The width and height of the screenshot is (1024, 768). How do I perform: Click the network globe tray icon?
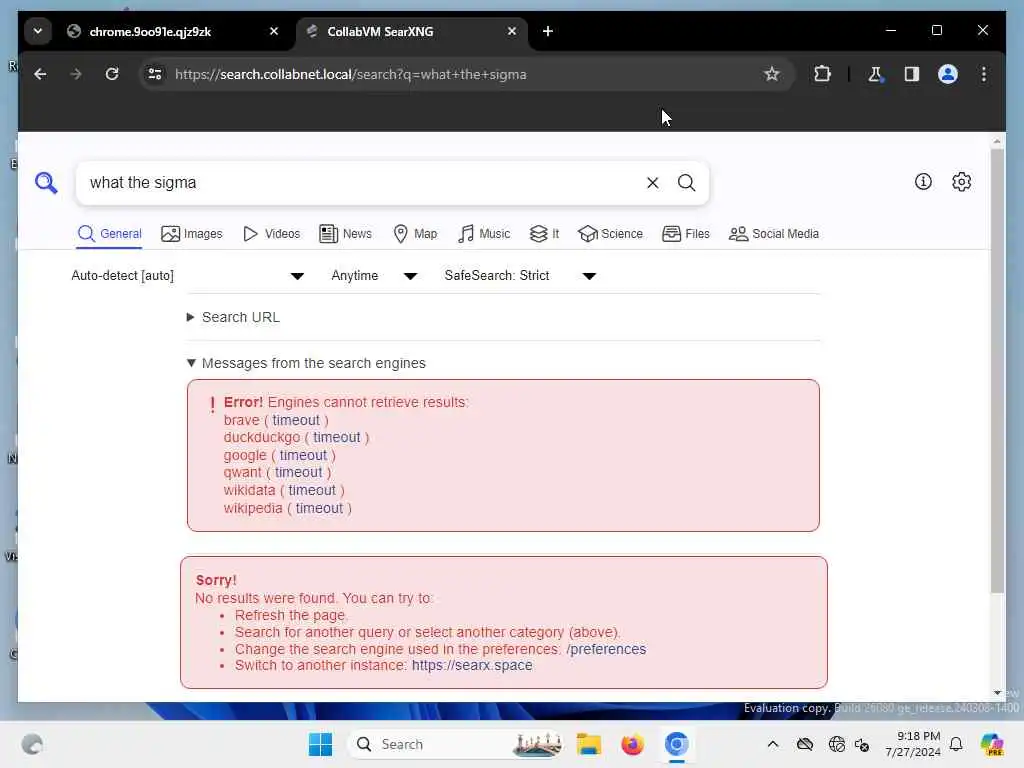coord(835,744)
